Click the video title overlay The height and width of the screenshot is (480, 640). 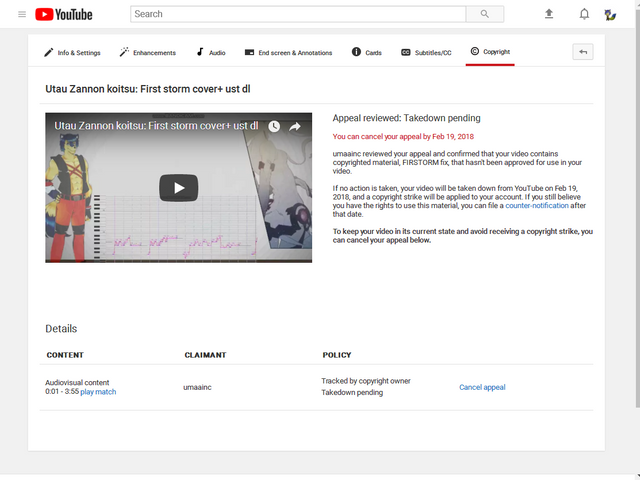click(156, 126)
